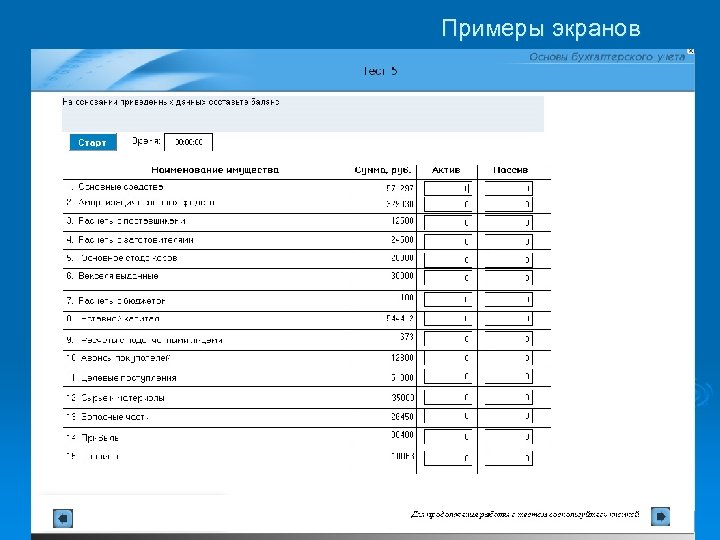Click Актив field for Сырье и материалы
Screen dimensions: 720x540
[x=448, y=397]
